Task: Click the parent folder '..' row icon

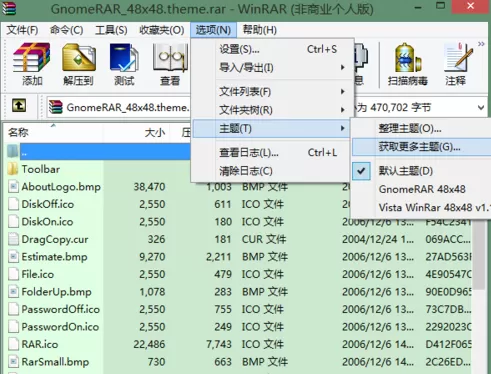Action: click(13, 151)
